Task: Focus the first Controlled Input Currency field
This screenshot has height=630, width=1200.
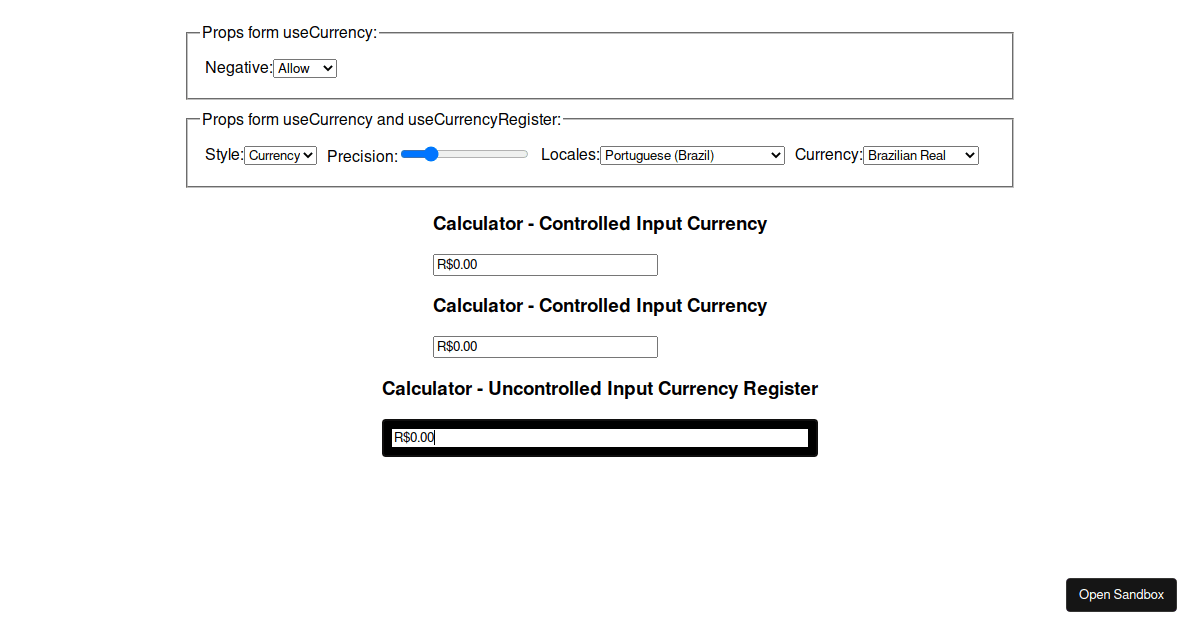Action: pyautogui.click(x=545, y=264)
